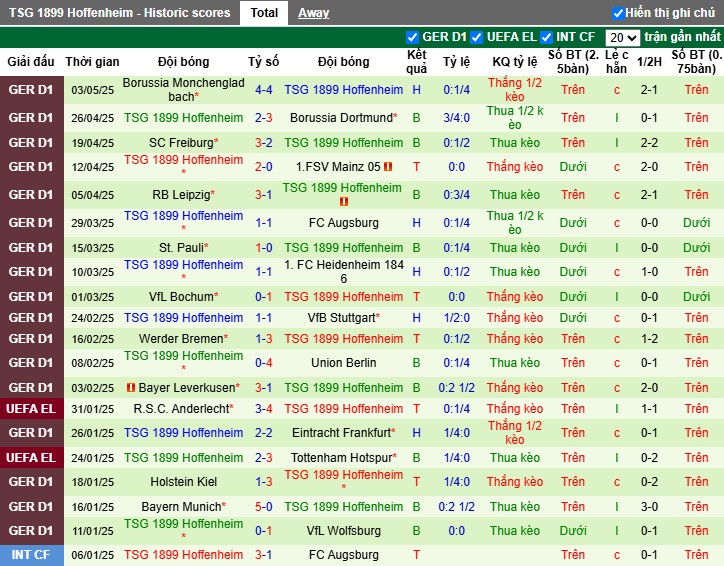
Task: Click the 1/2H column header
Action: coord(649,61)
